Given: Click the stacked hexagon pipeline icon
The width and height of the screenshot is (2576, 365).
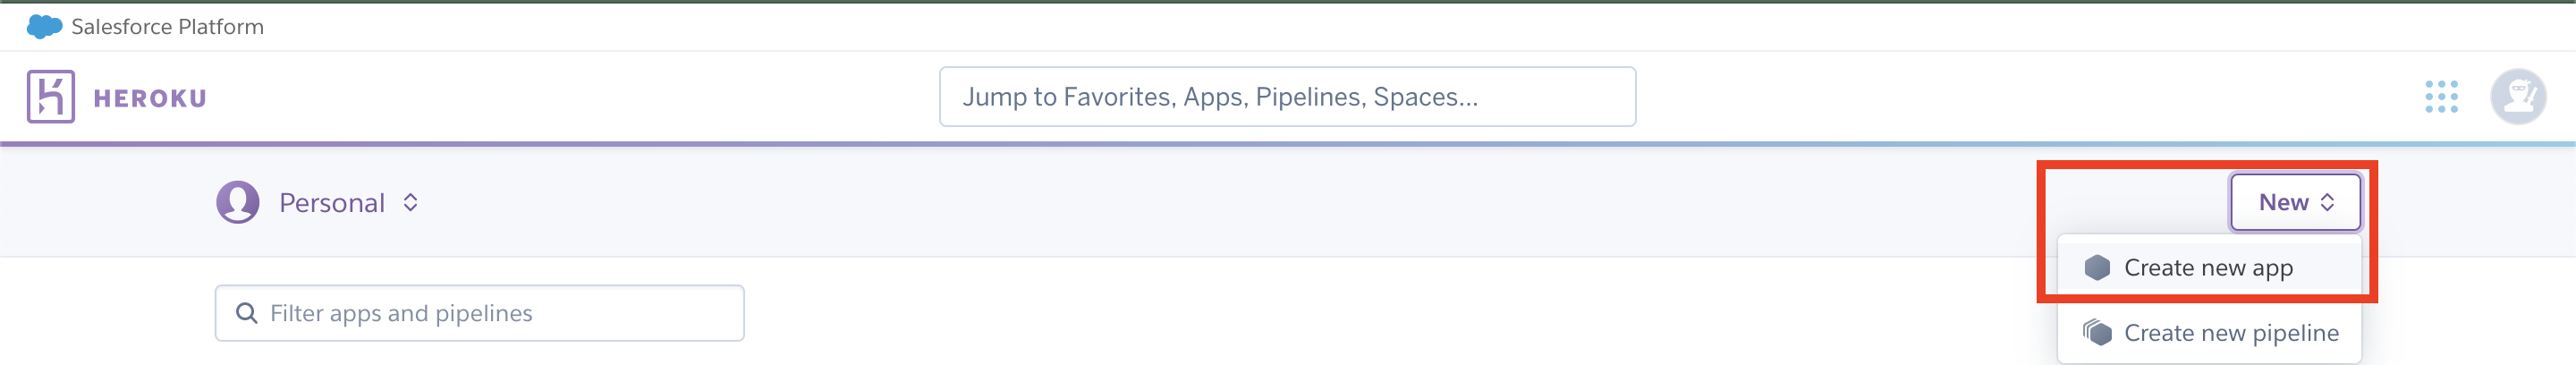Looking at the screenshot, I should point(2097,332).
